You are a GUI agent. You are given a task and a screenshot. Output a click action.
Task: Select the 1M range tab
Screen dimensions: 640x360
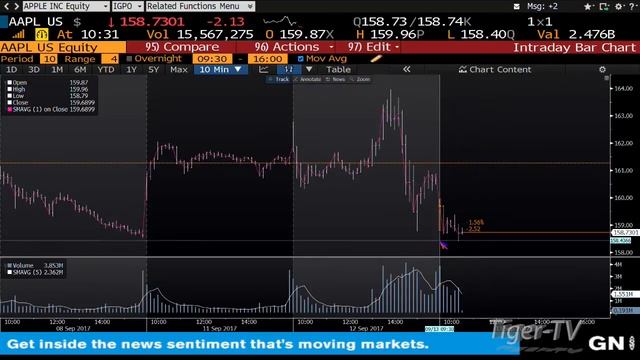coord(57,69)
